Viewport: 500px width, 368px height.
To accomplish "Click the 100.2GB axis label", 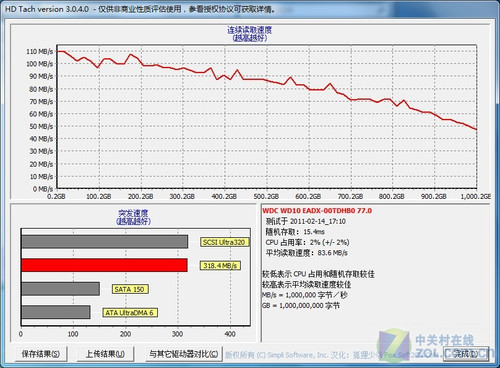I will [99, 196].
